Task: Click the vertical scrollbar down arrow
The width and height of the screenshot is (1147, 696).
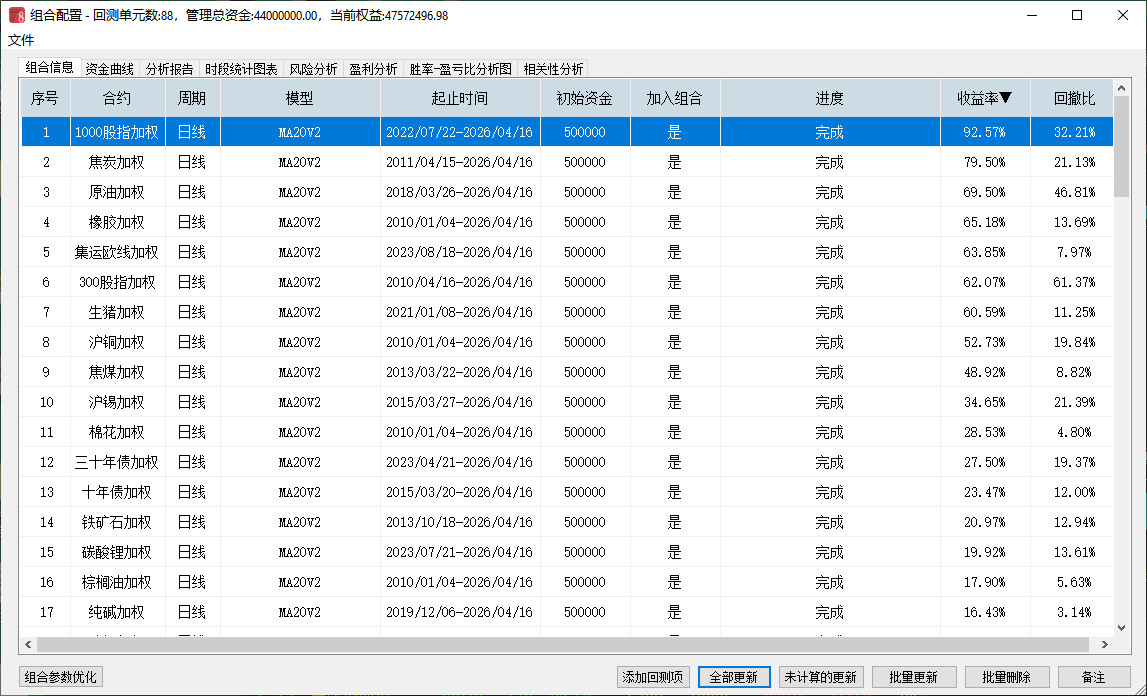Action: (1121, 626)
